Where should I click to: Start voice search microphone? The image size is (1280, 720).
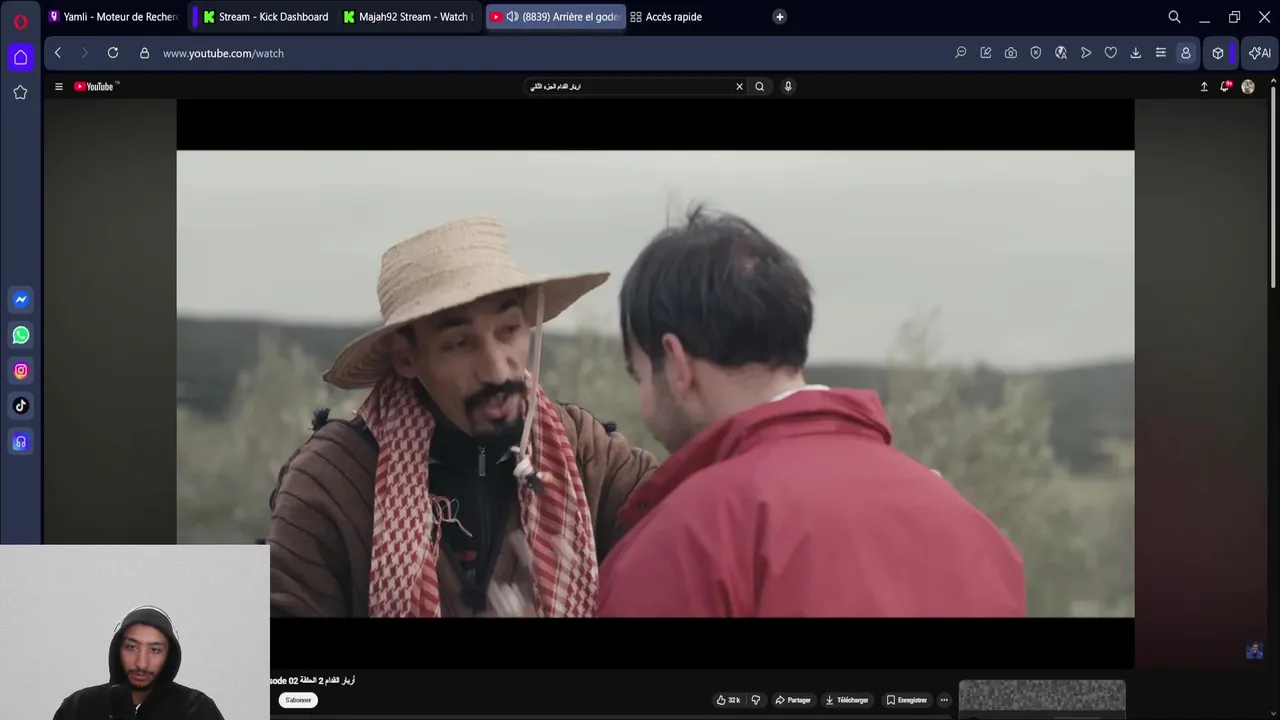click(x=788, y=87)
